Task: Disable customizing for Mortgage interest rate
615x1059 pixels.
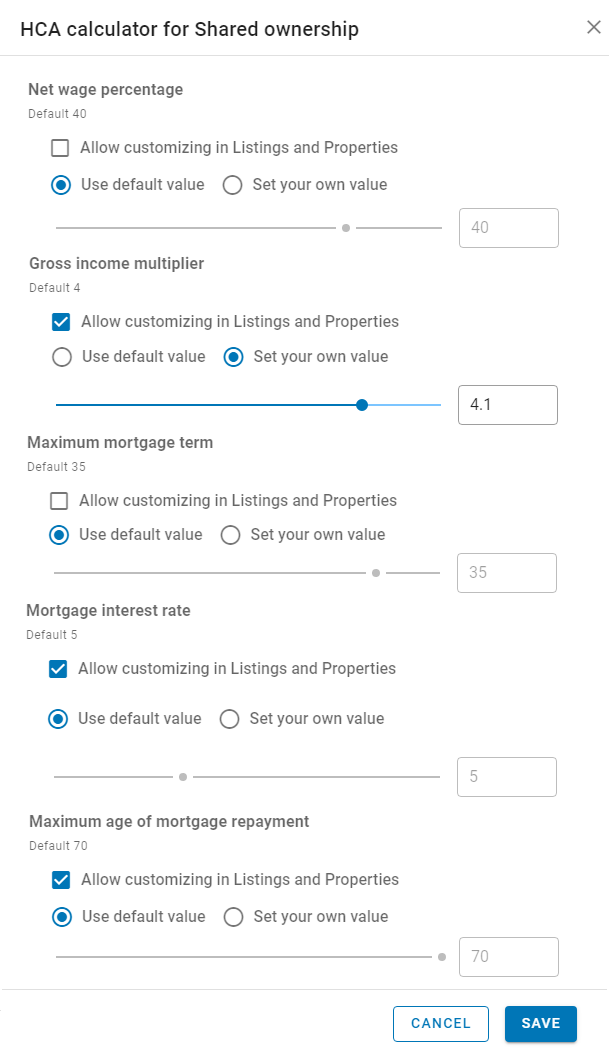Action: point(58,669)
